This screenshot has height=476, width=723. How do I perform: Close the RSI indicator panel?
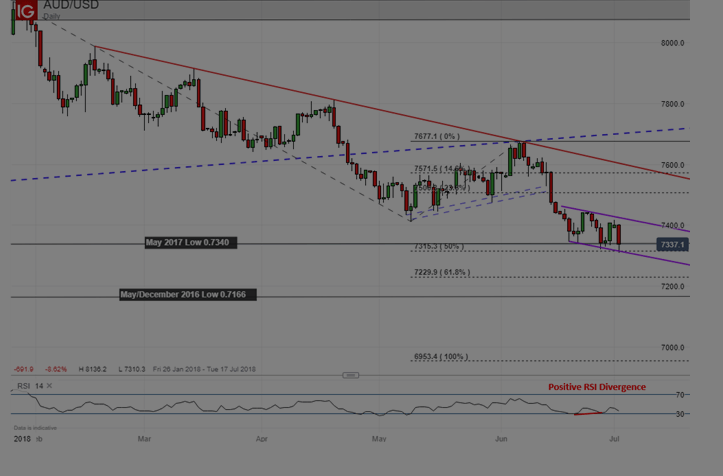coord(49,386)
